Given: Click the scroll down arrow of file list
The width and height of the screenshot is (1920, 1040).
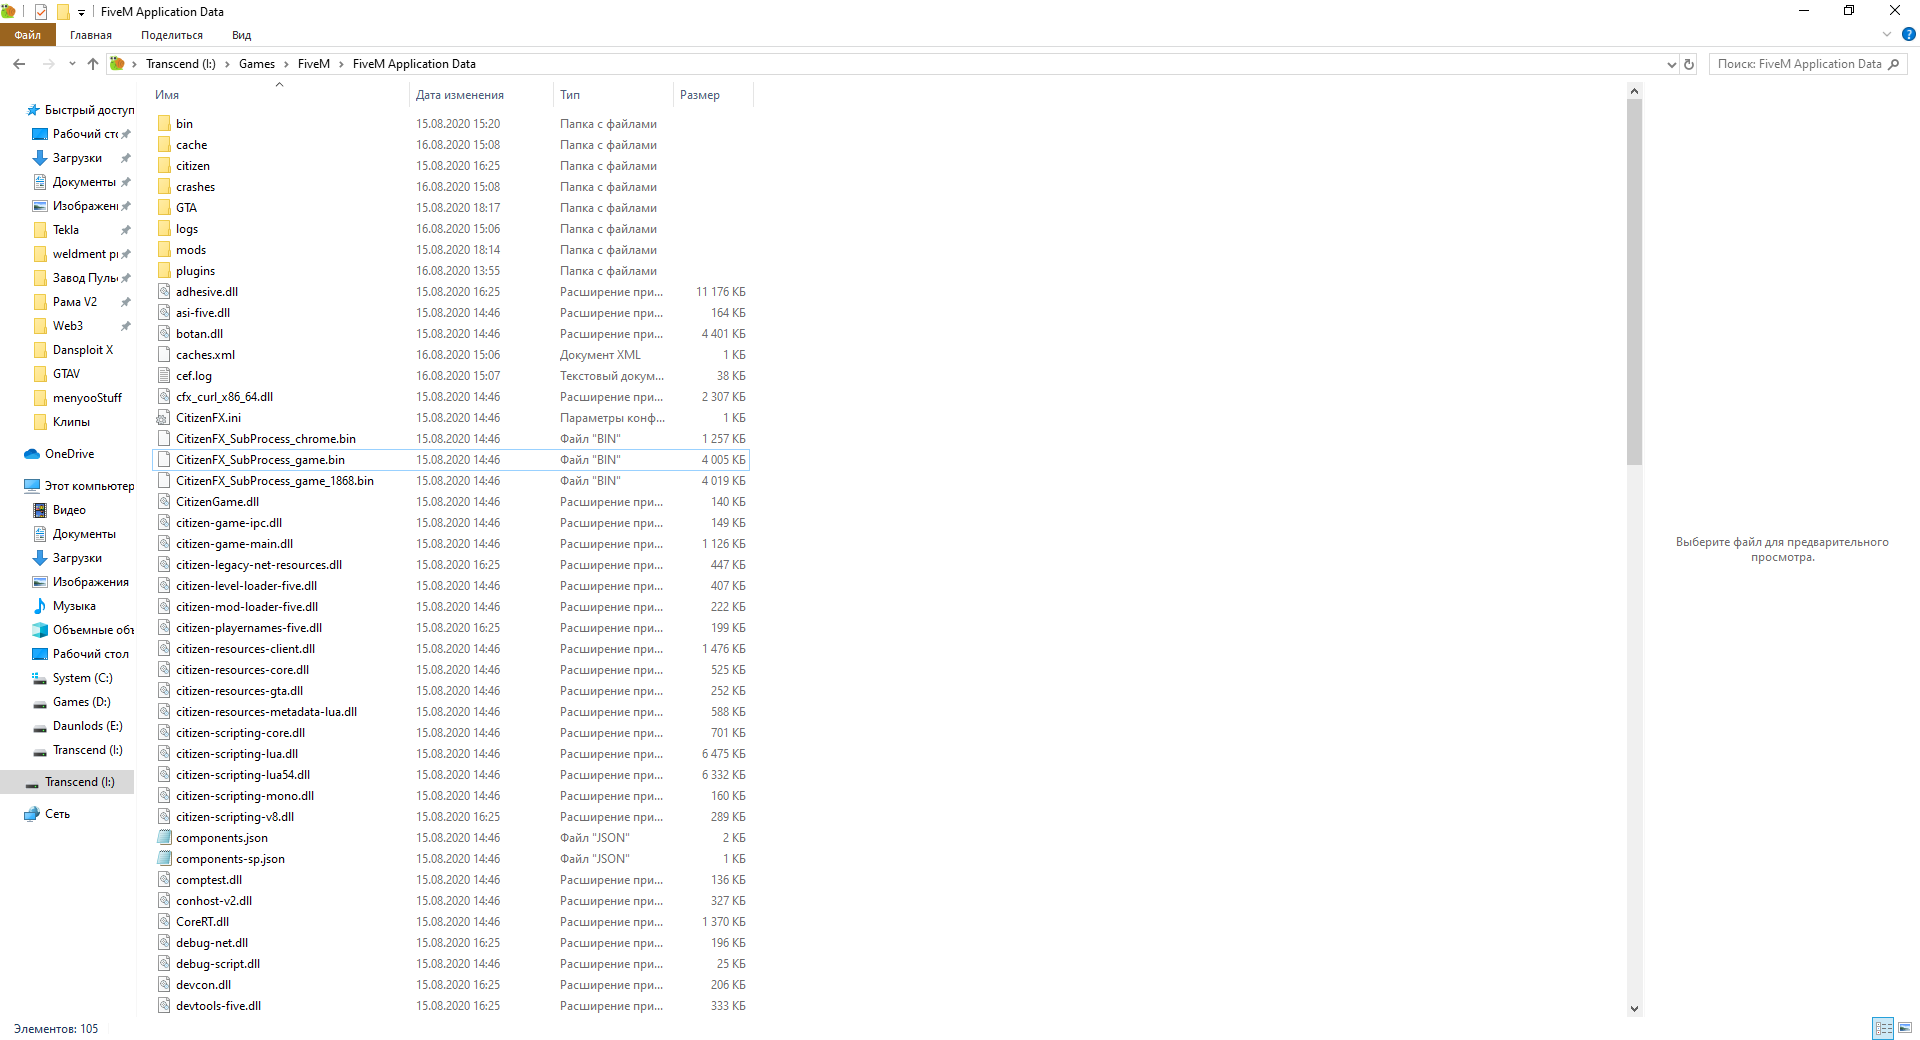Looking at the screenshot, I should coord(1634,1009).
